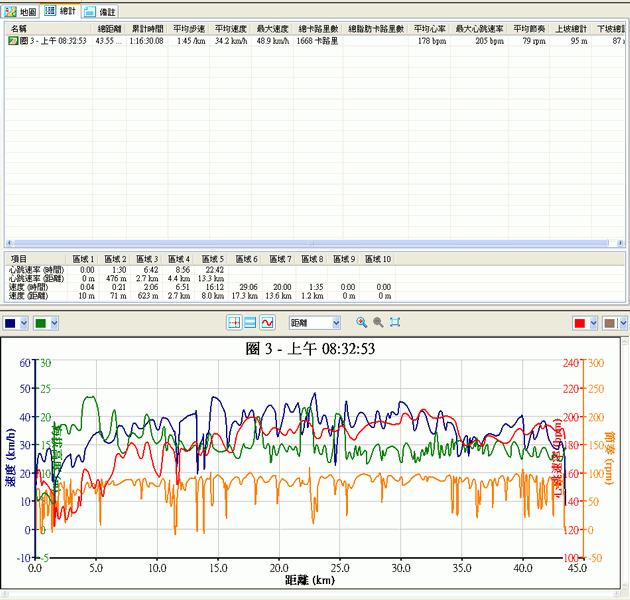The height and width of the screenshot is (600, 630).
Task: Zoom out on the chart with magnifier
Action: 378,323
